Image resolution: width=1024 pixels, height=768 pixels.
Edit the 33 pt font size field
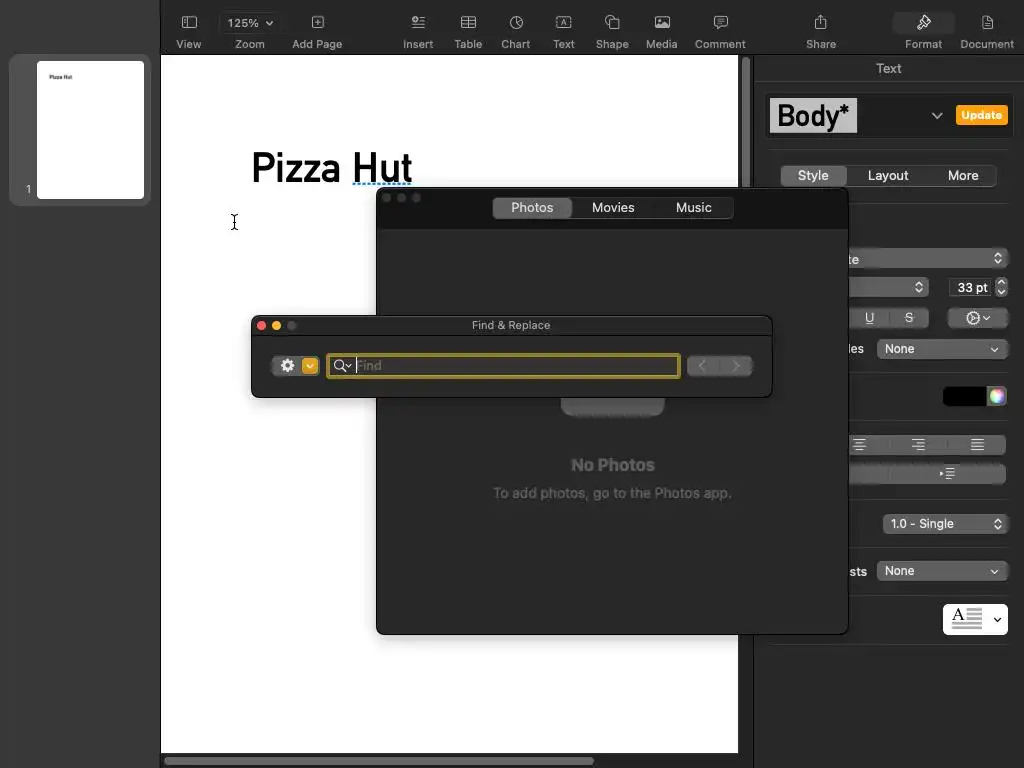tap(970, 287)
